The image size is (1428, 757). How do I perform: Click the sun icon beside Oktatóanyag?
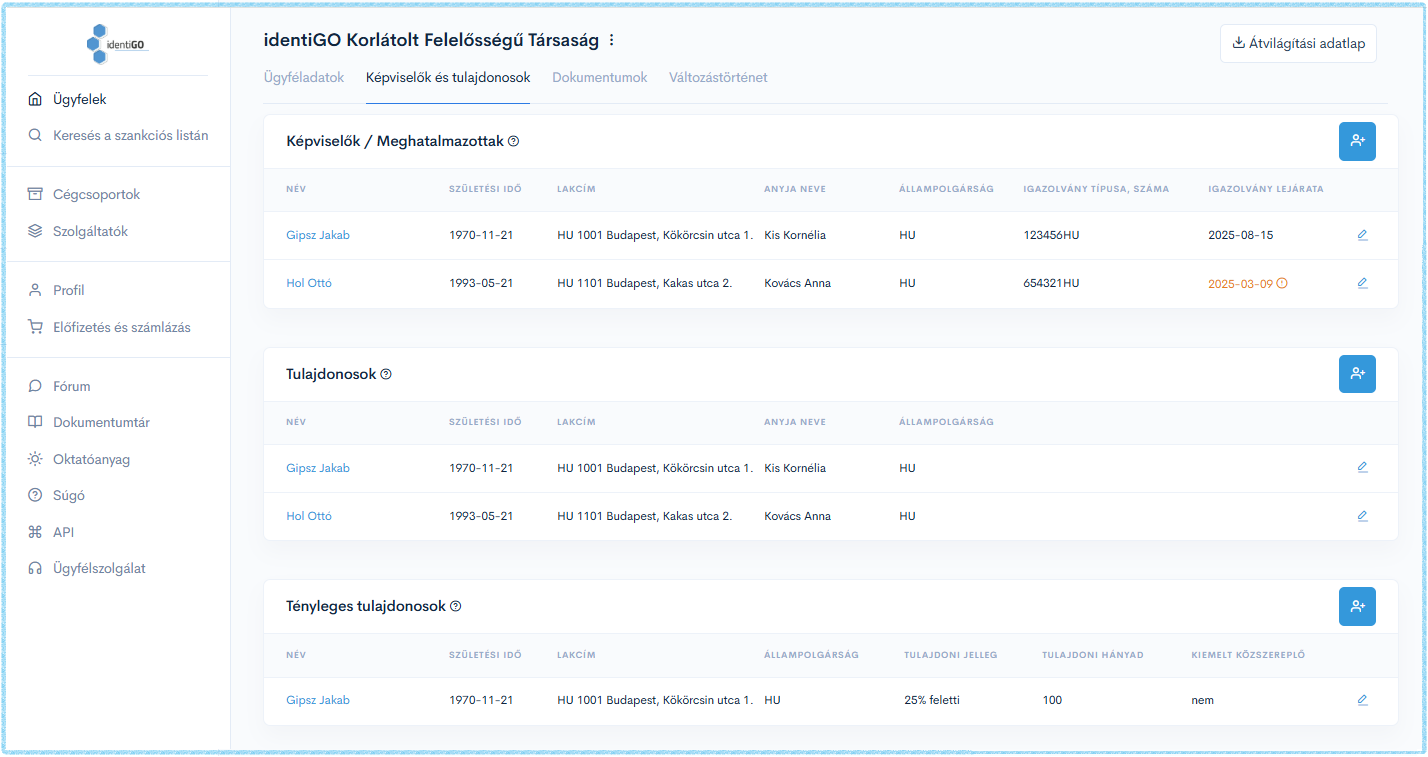35,459
